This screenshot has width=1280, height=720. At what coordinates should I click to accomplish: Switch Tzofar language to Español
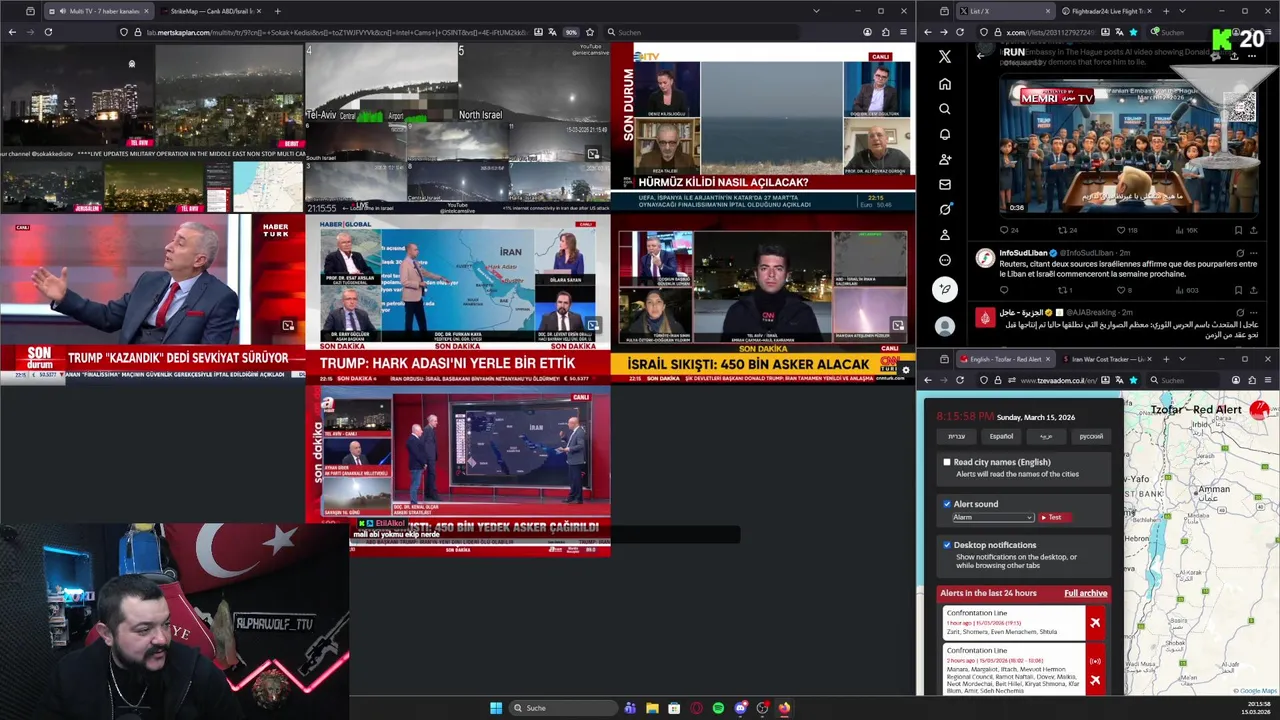[1001, 436]
